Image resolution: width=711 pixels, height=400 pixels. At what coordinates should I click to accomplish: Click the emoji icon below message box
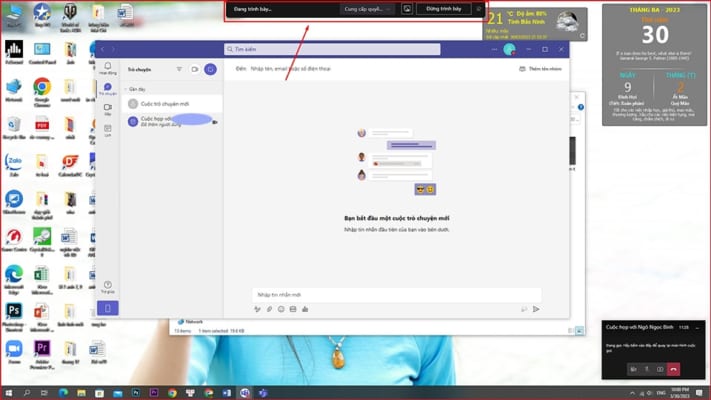pyautogui.click(x=281, y=309)
